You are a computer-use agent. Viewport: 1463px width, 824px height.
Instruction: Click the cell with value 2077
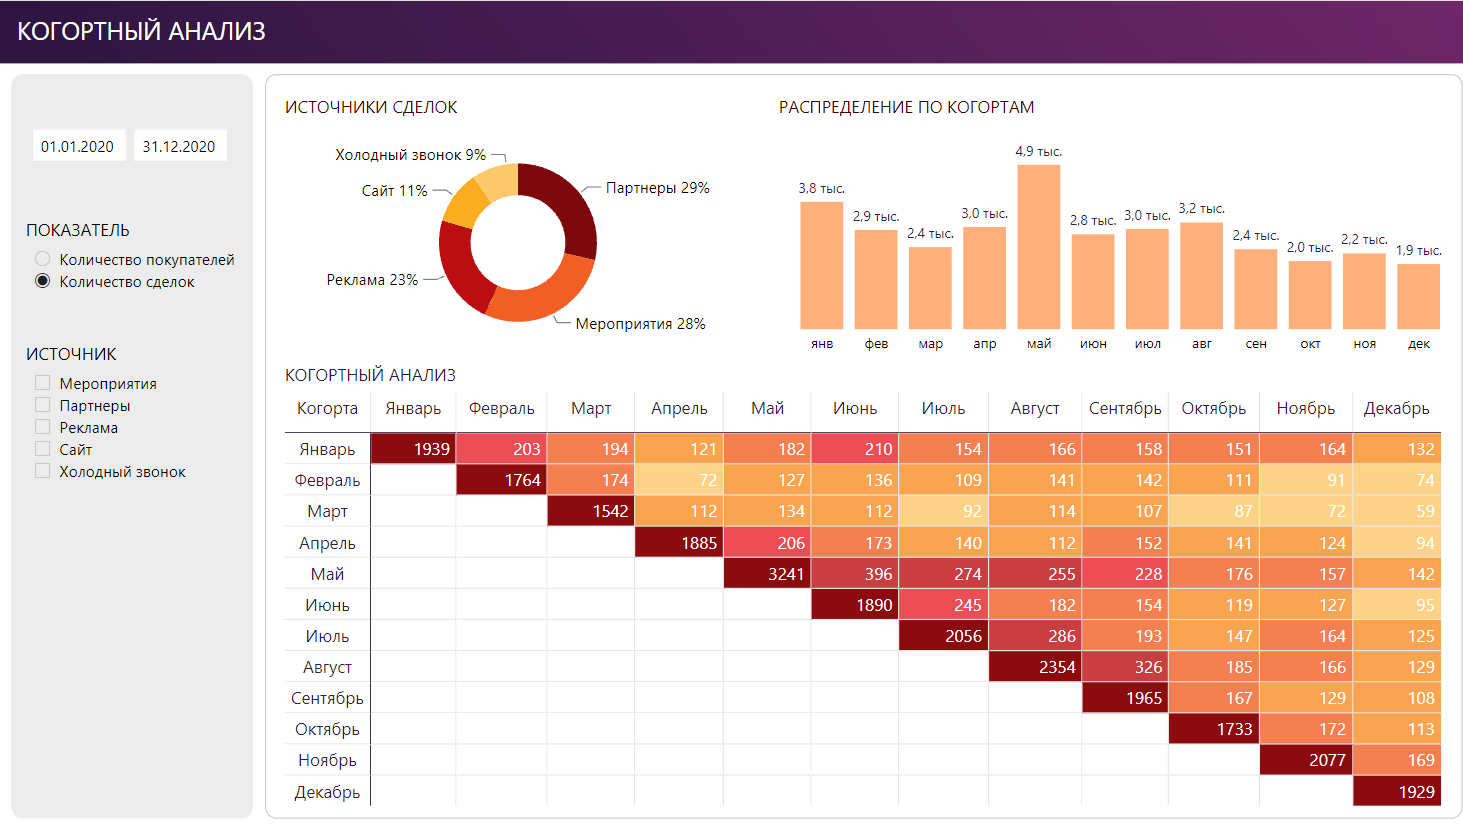[1306, 760]
